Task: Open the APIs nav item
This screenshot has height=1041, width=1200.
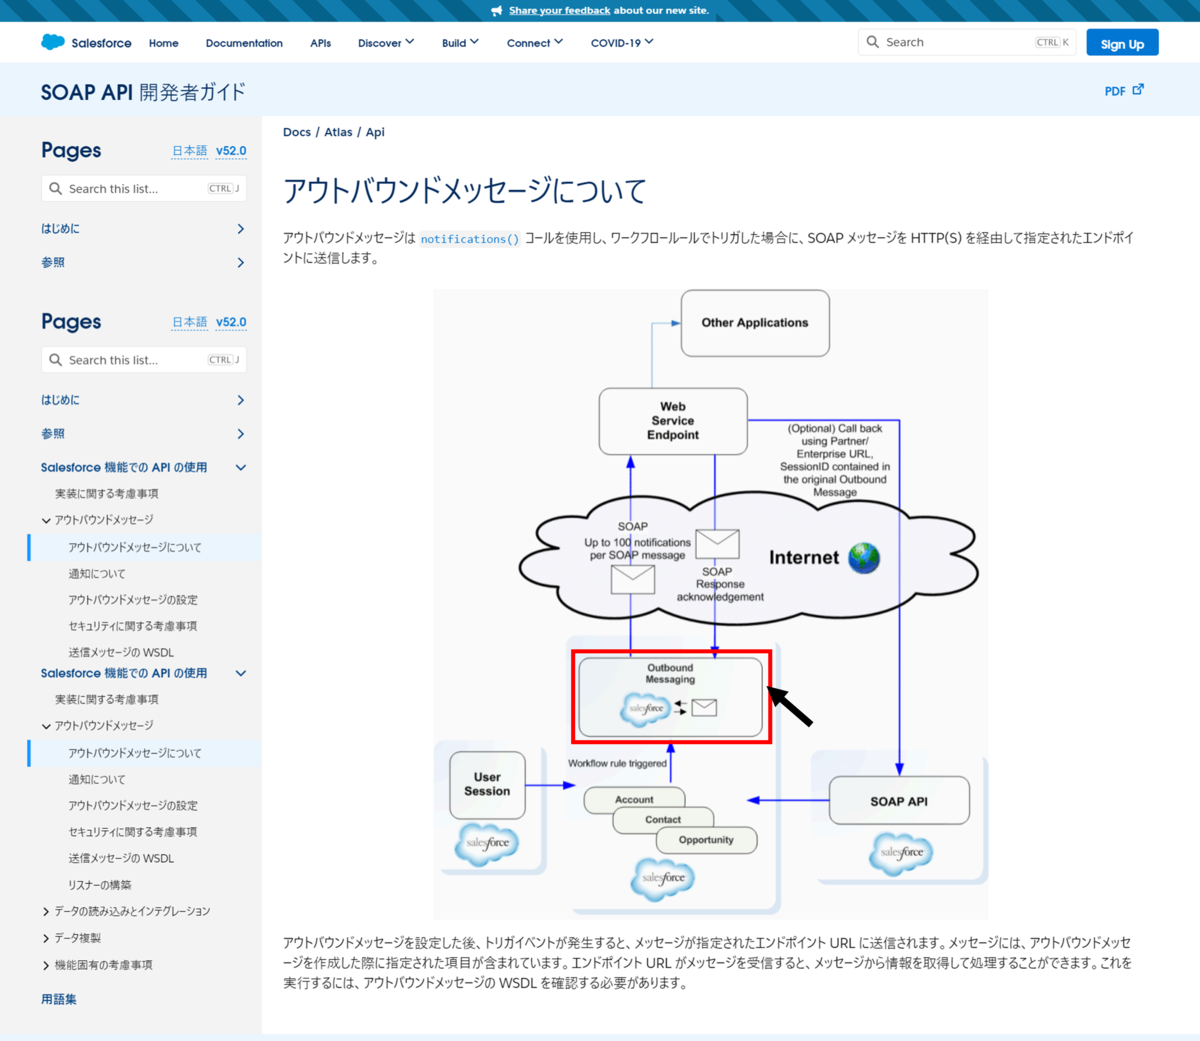Action: pos(320,43)
